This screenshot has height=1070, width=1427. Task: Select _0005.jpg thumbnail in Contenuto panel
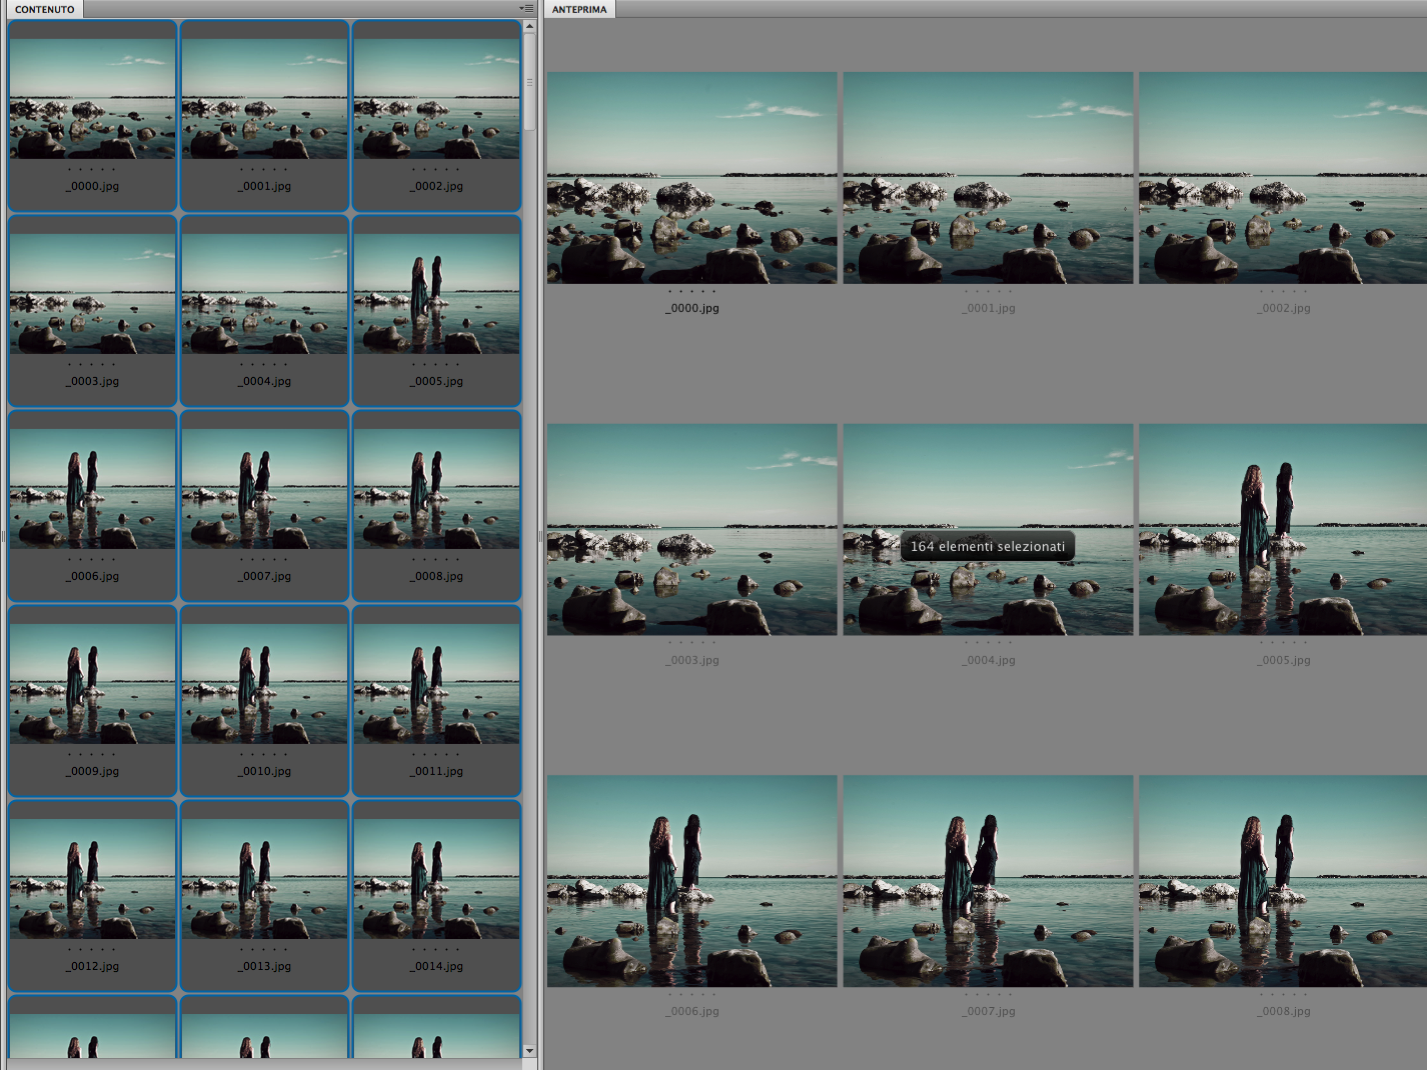[x=436, y=294]
